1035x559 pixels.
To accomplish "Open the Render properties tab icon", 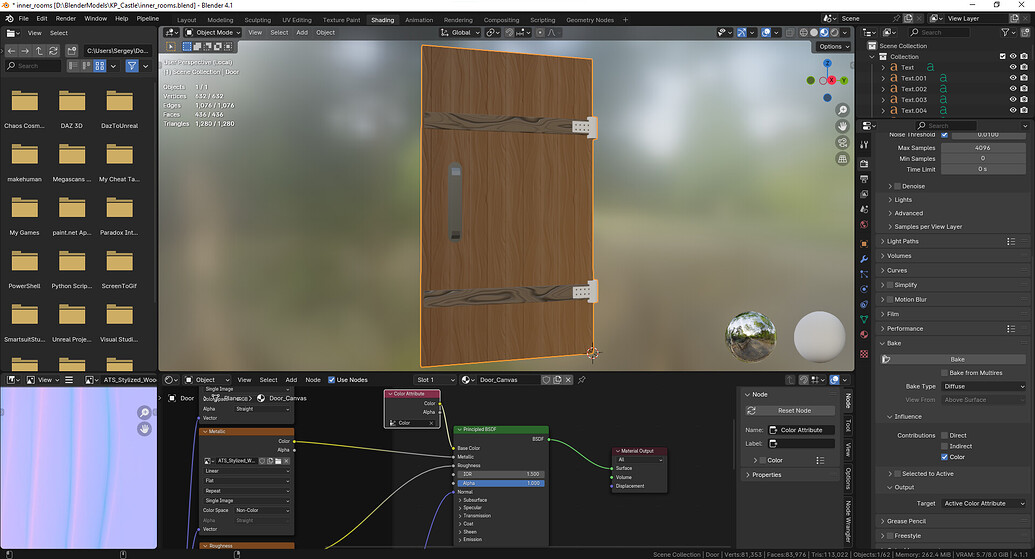I will click(x=864, y=164).
